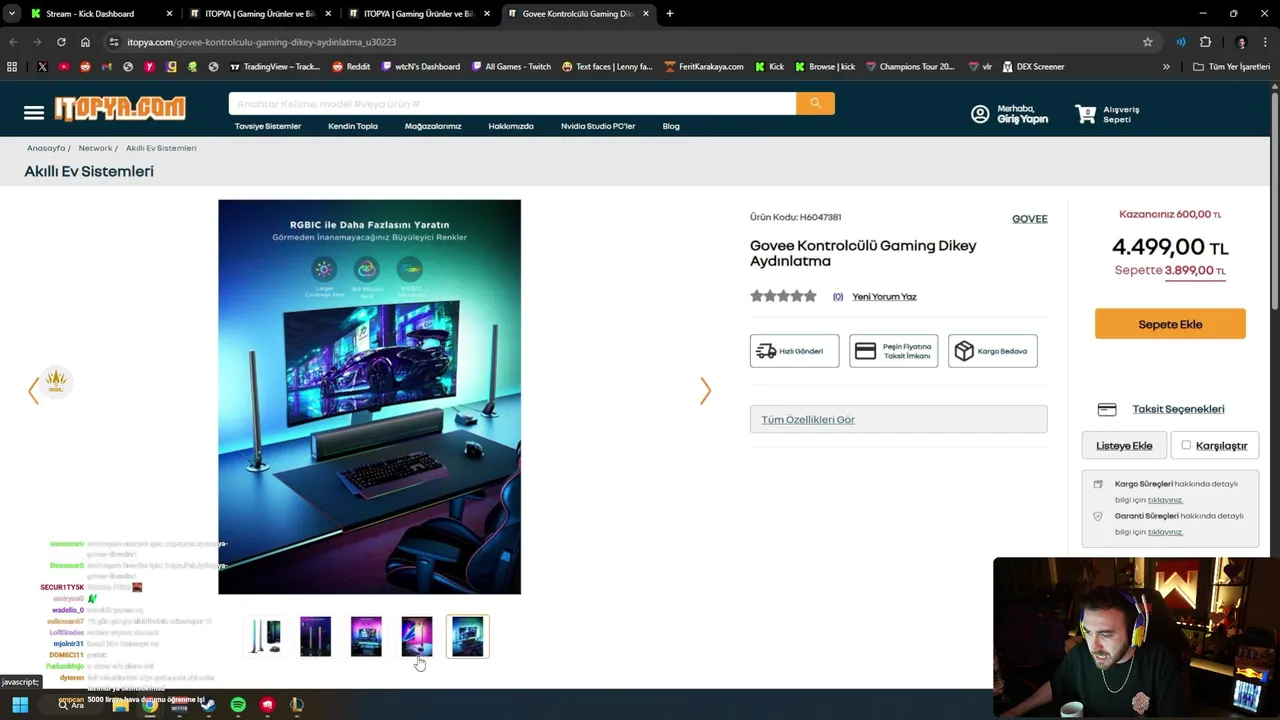Click the orange search magnifier button

pyautogui.click(x=815, y=103)
